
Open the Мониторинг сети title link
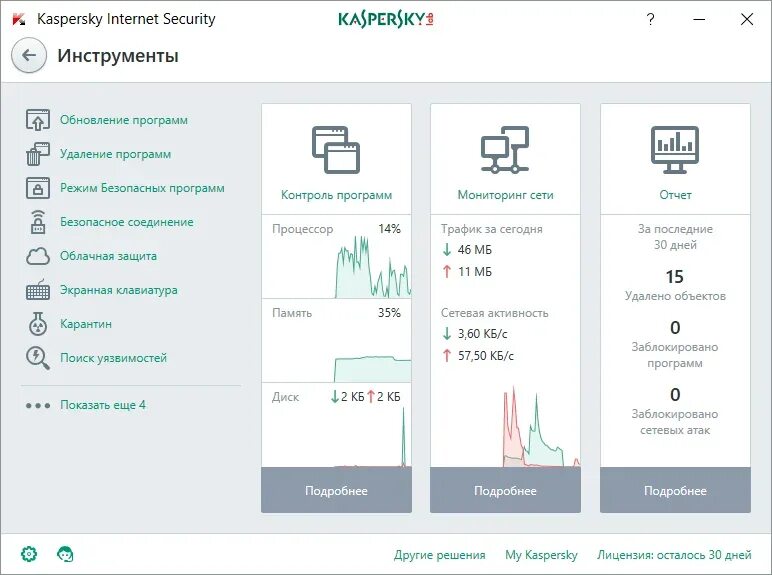point(505,195)
